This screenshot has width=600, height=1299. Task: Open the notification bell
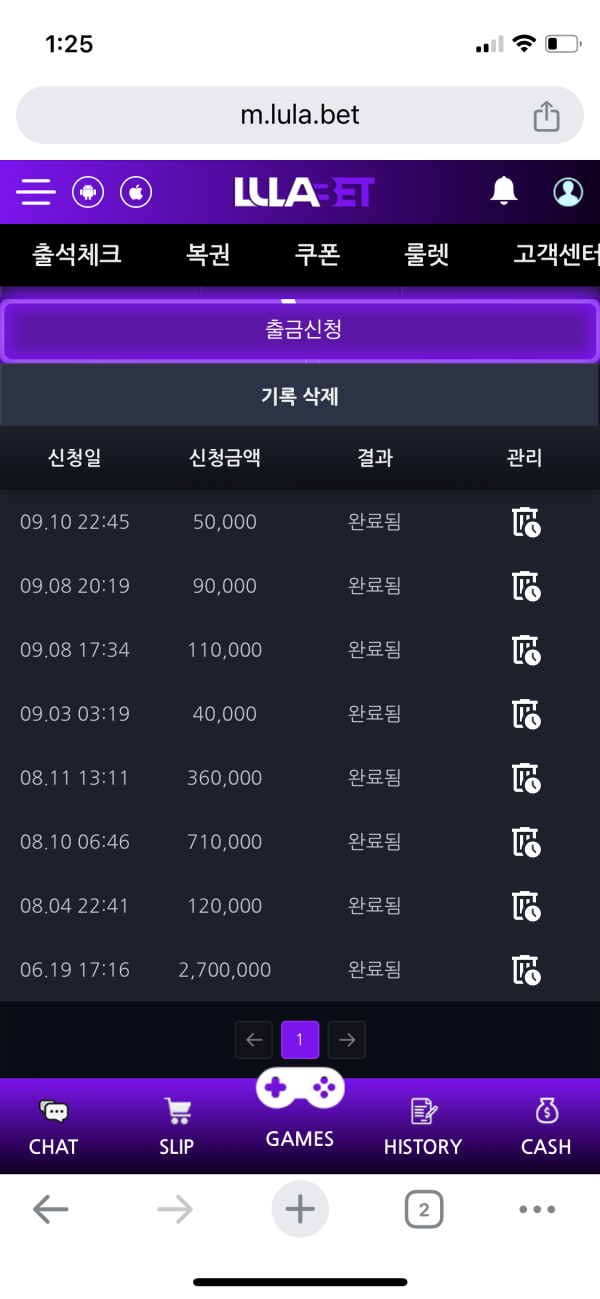[x=504, y=190]
